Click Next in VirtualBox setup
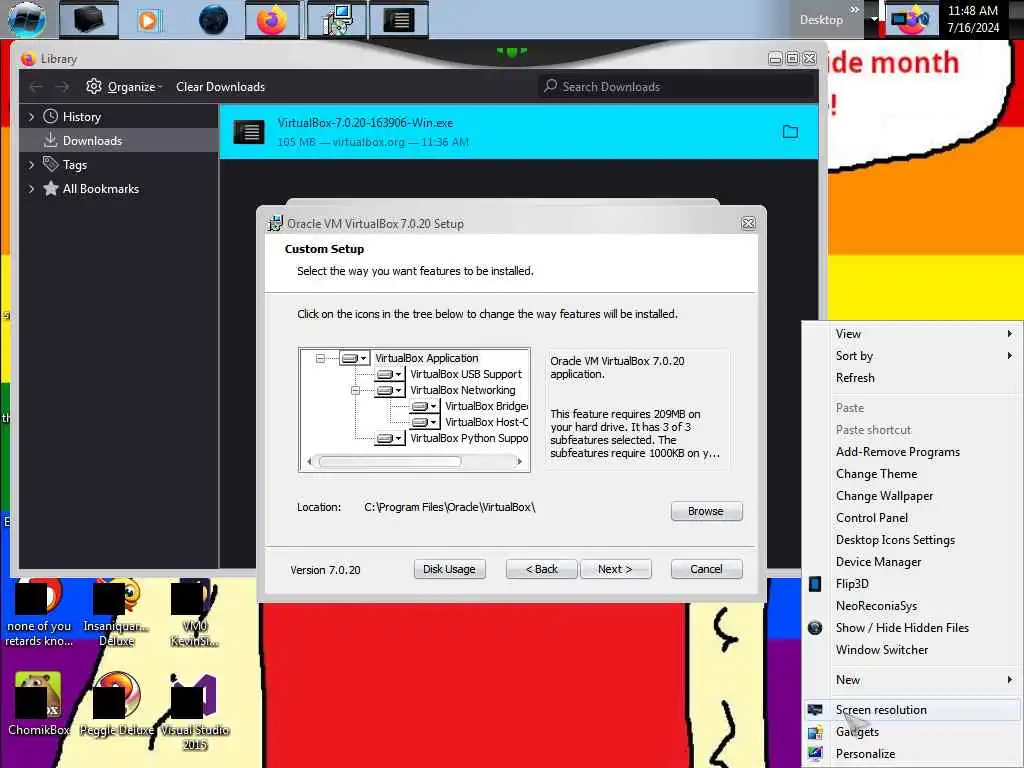The width and height of the screenshot is (1024, 768). (615, 569)
